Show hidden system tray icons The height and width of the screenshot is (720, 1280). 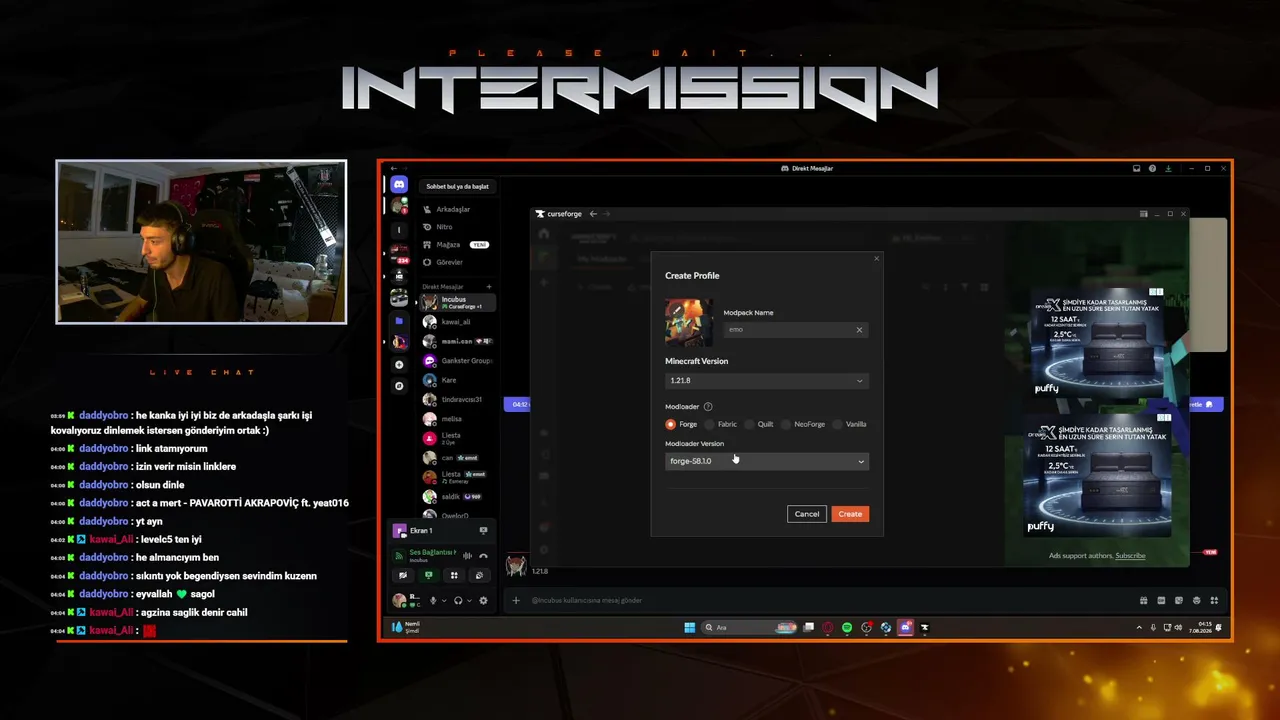pyautogui.click(x=1139, y=628)
